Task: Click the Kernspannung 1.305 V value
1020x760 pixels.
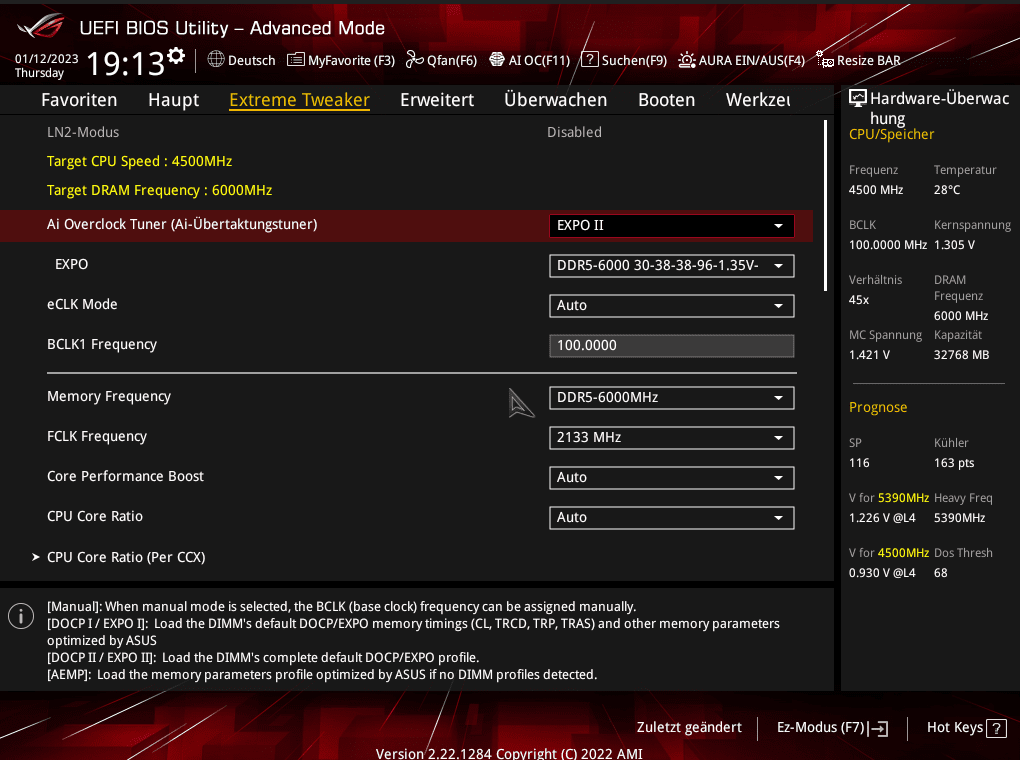Action: [x=954, y=245]
